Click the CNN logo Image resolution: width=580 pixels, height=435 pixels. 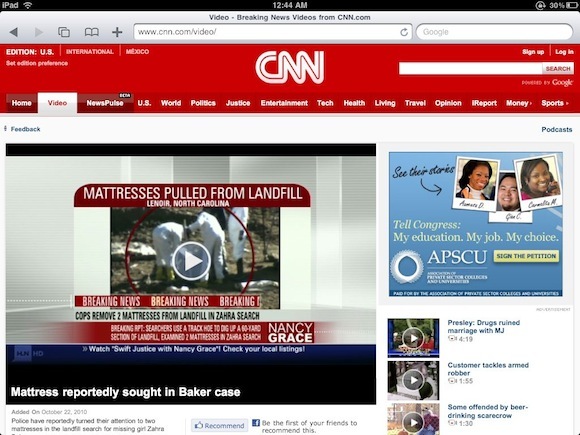coord(290,67)
